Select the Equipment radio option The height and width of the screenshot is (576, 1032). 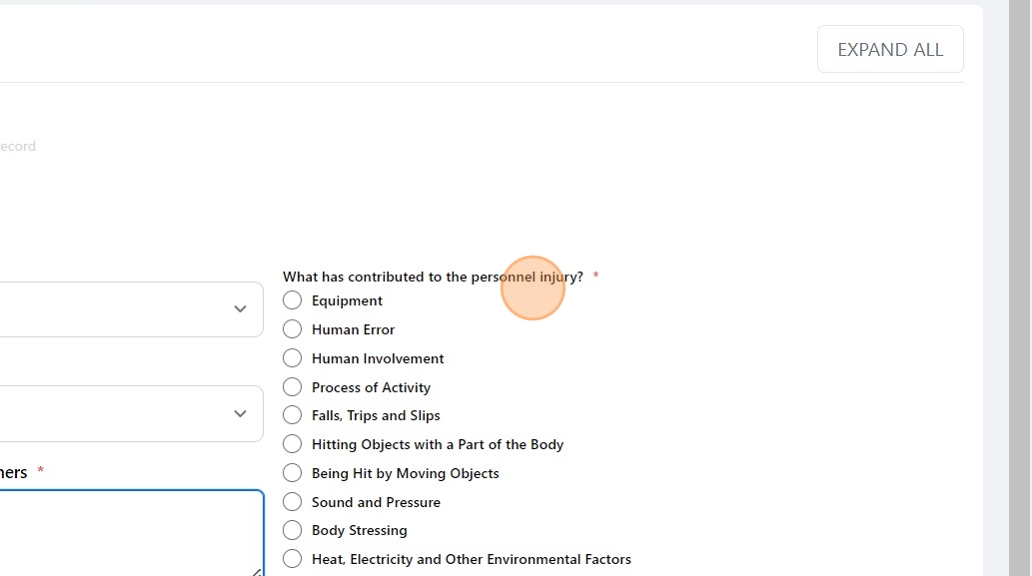[292, 300]
